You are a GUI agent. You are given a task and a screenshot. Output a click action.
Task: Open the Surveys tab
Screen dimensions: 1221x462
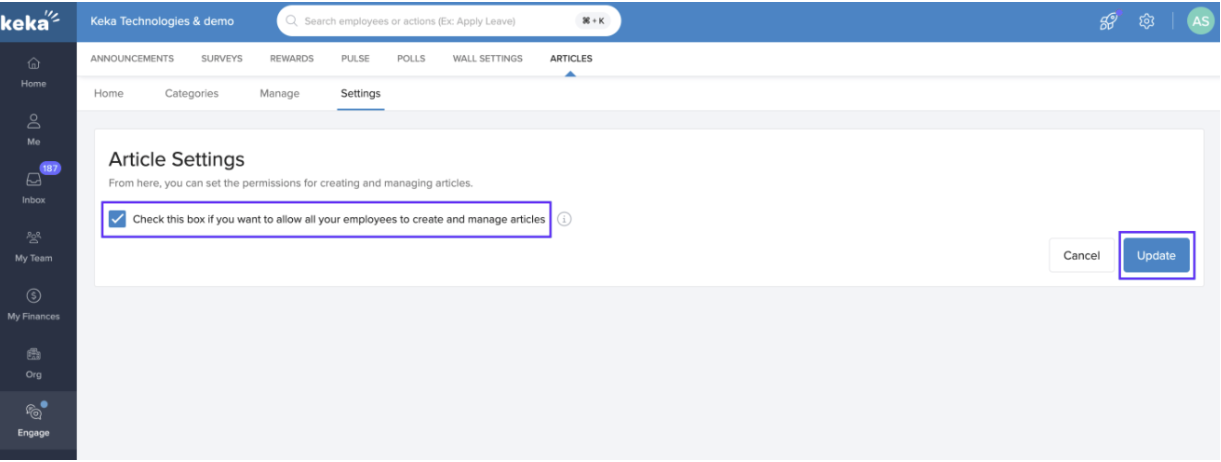point(221,59)
